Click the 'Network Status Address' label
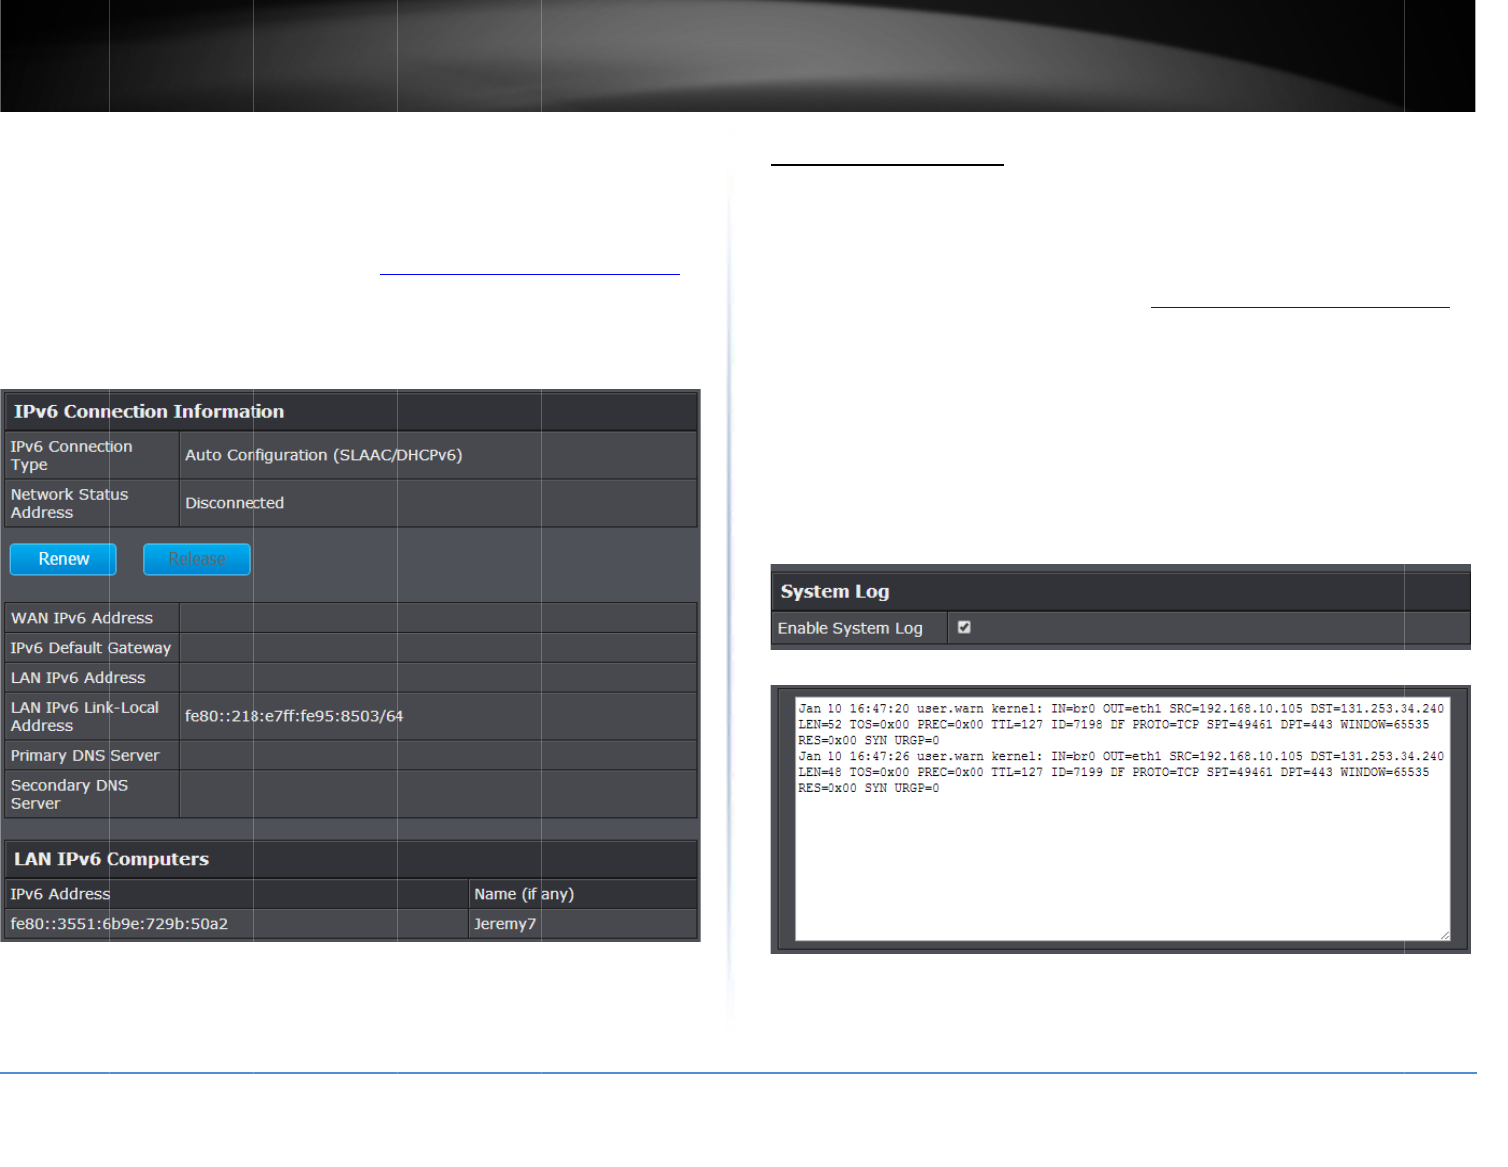This screenshot has width=1508, height=1167. (x=69, y=503)
